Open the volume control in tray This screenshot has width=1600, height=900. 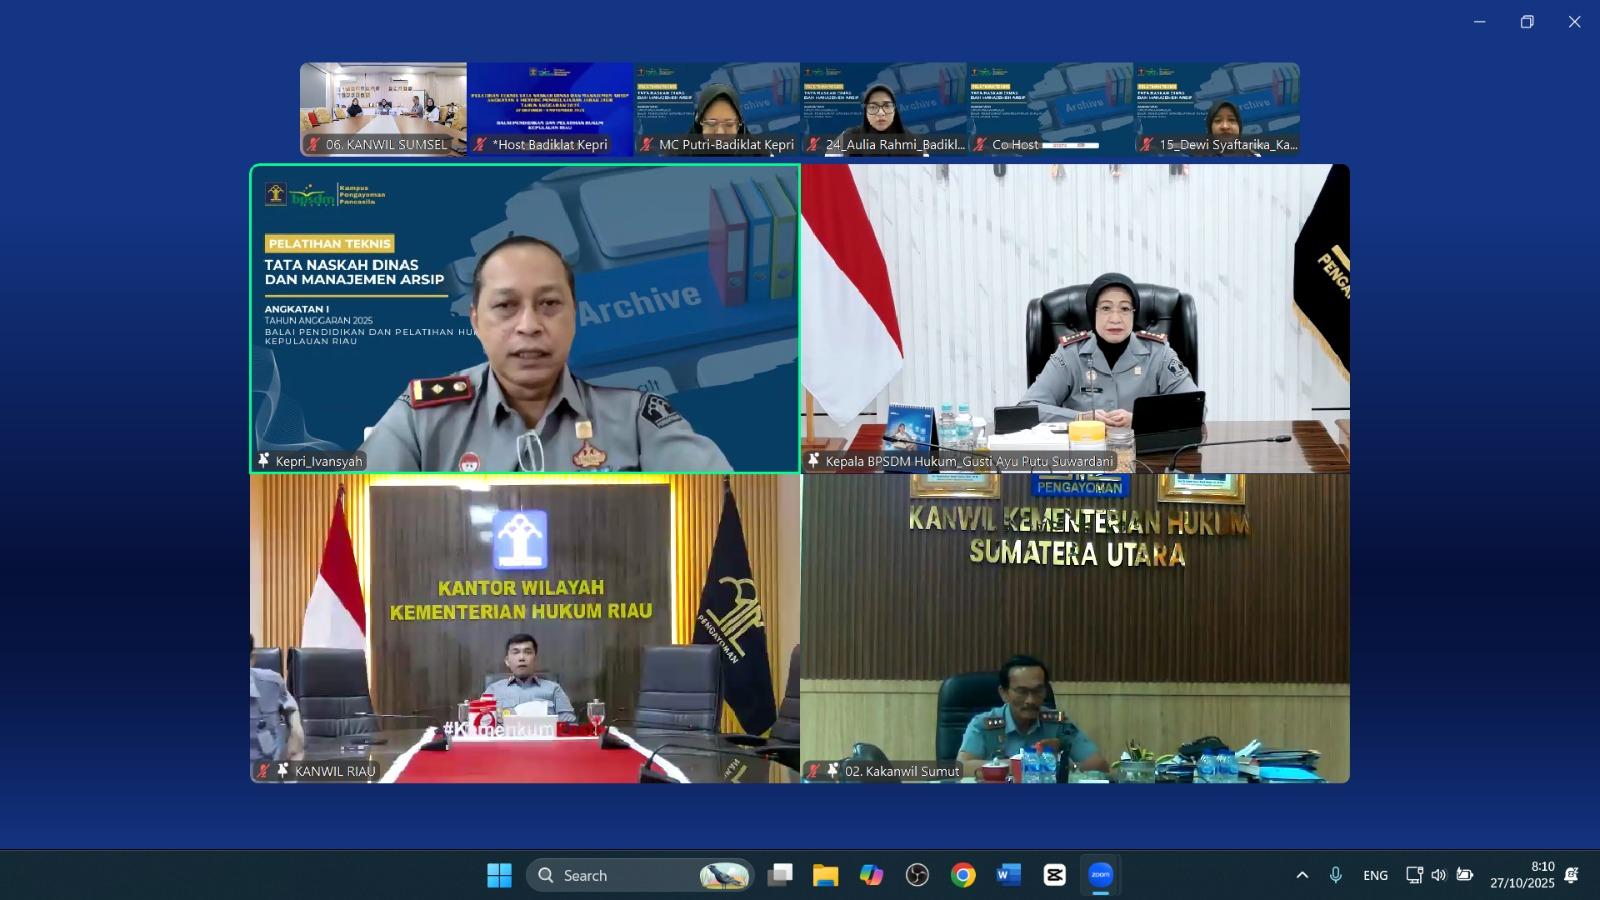coord(1438,875)
